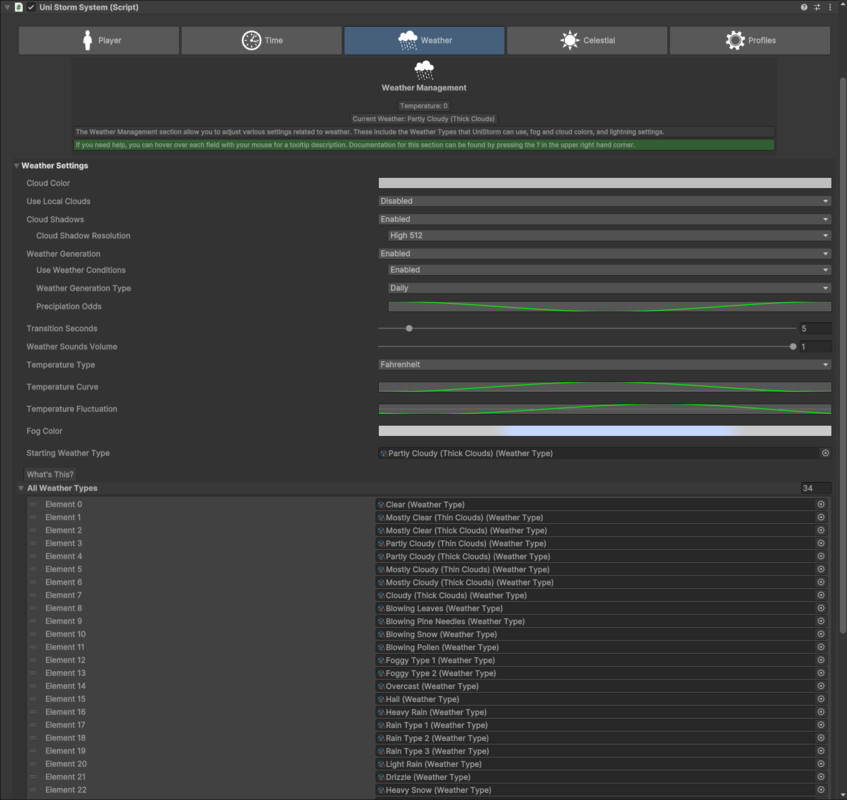Open object picker for Starting Weather Type
This screenshot has width=847, height=800.
825,453
